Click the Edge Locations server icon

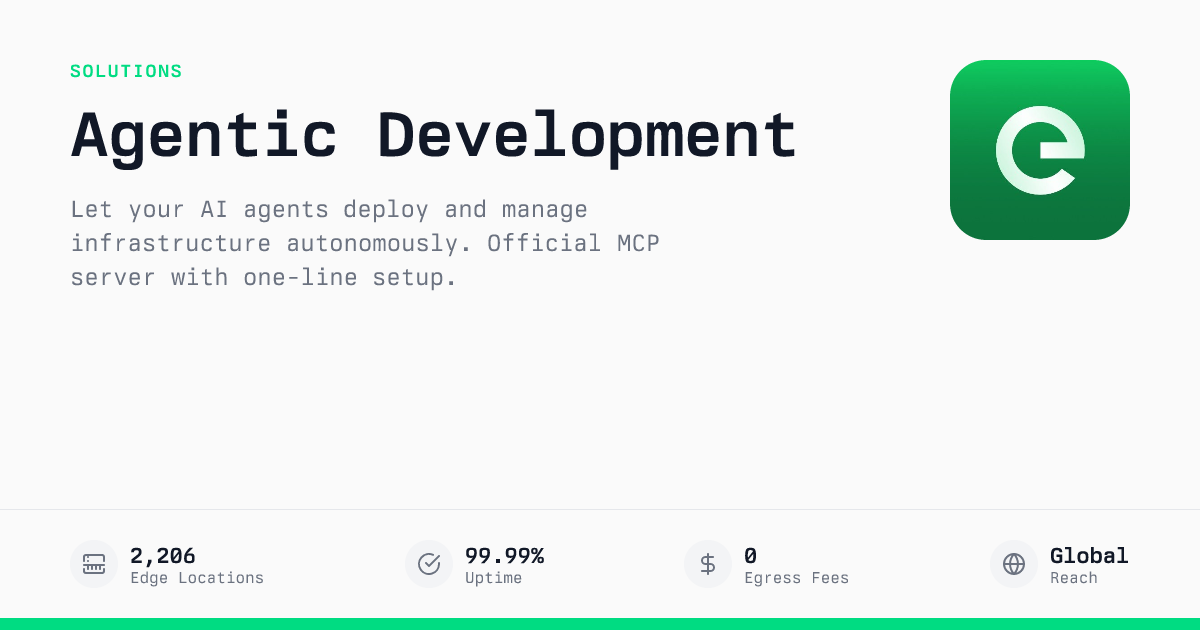click(94, 564)
